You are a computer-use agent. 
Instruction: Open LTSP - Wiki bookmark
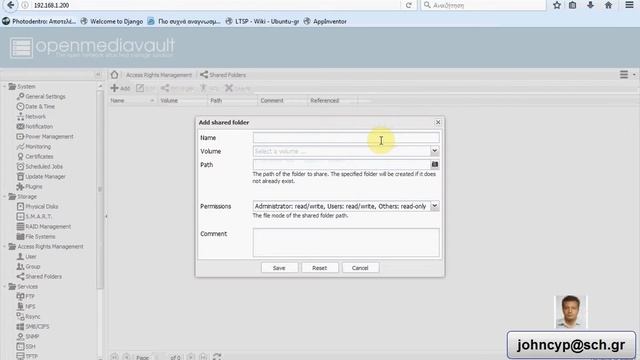click(263, 21)
